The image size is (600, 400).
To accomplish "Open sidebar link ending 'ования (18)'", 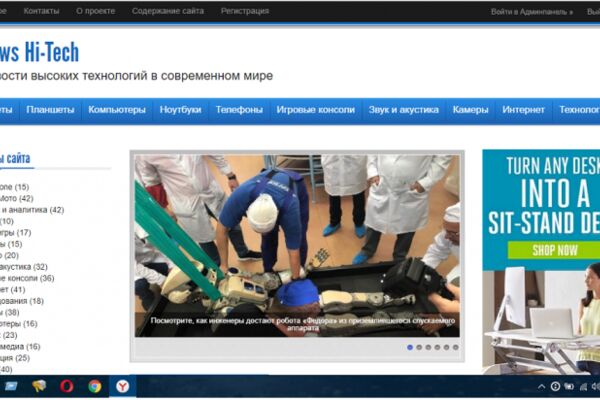I will [22, 301].
